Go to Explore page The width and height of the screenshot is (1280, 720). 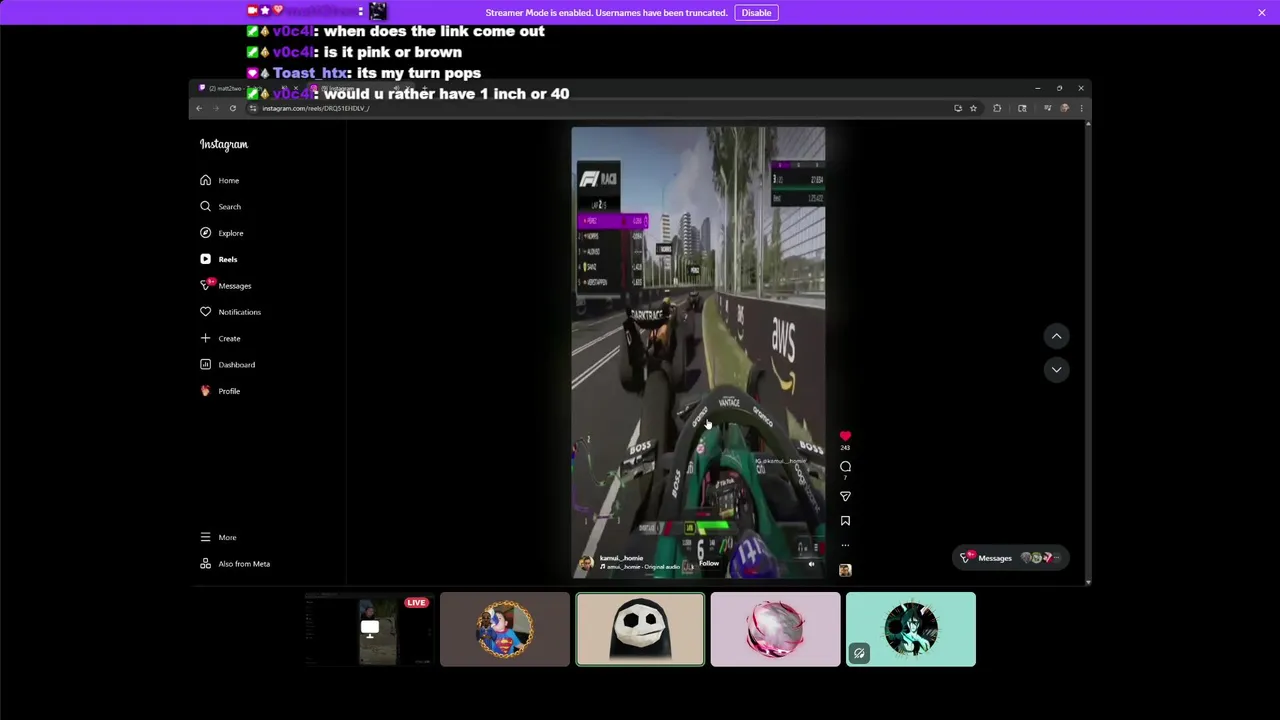(x=221, y=233)
